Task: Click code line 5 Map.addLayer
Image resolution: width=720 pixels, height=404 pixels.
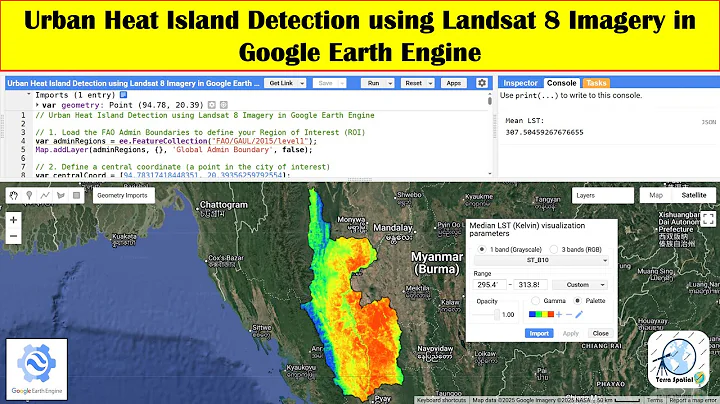Action: pyautogui.click(x=174, y=150)
